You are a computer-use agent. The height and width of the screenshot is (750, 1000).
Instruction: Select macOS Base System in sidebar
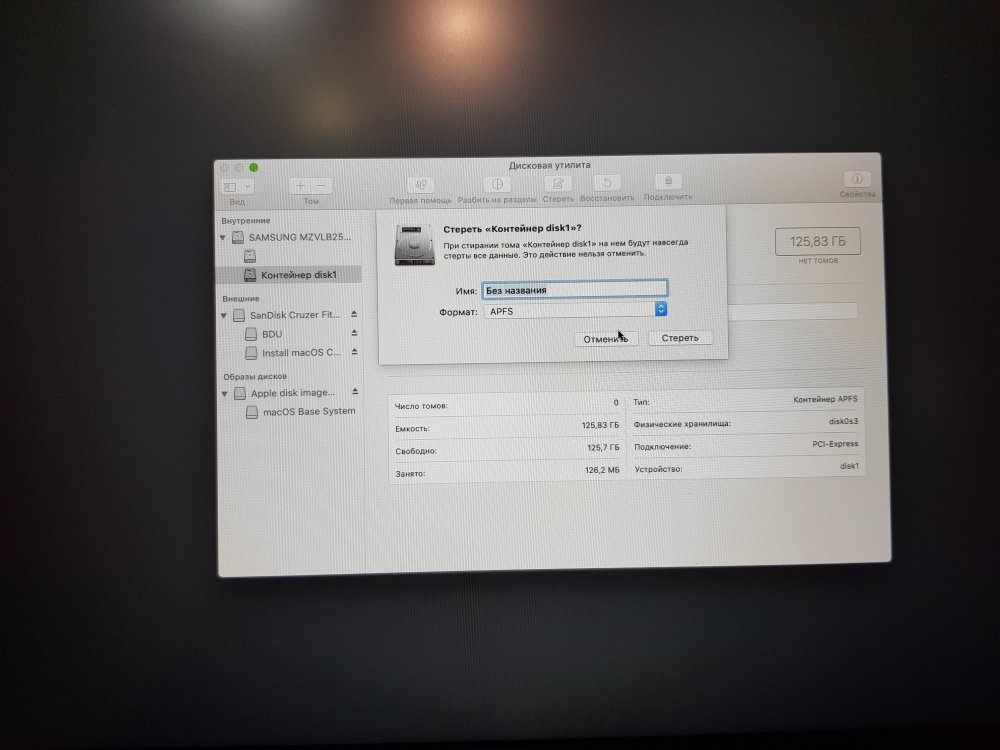click(x=308, y=412)
